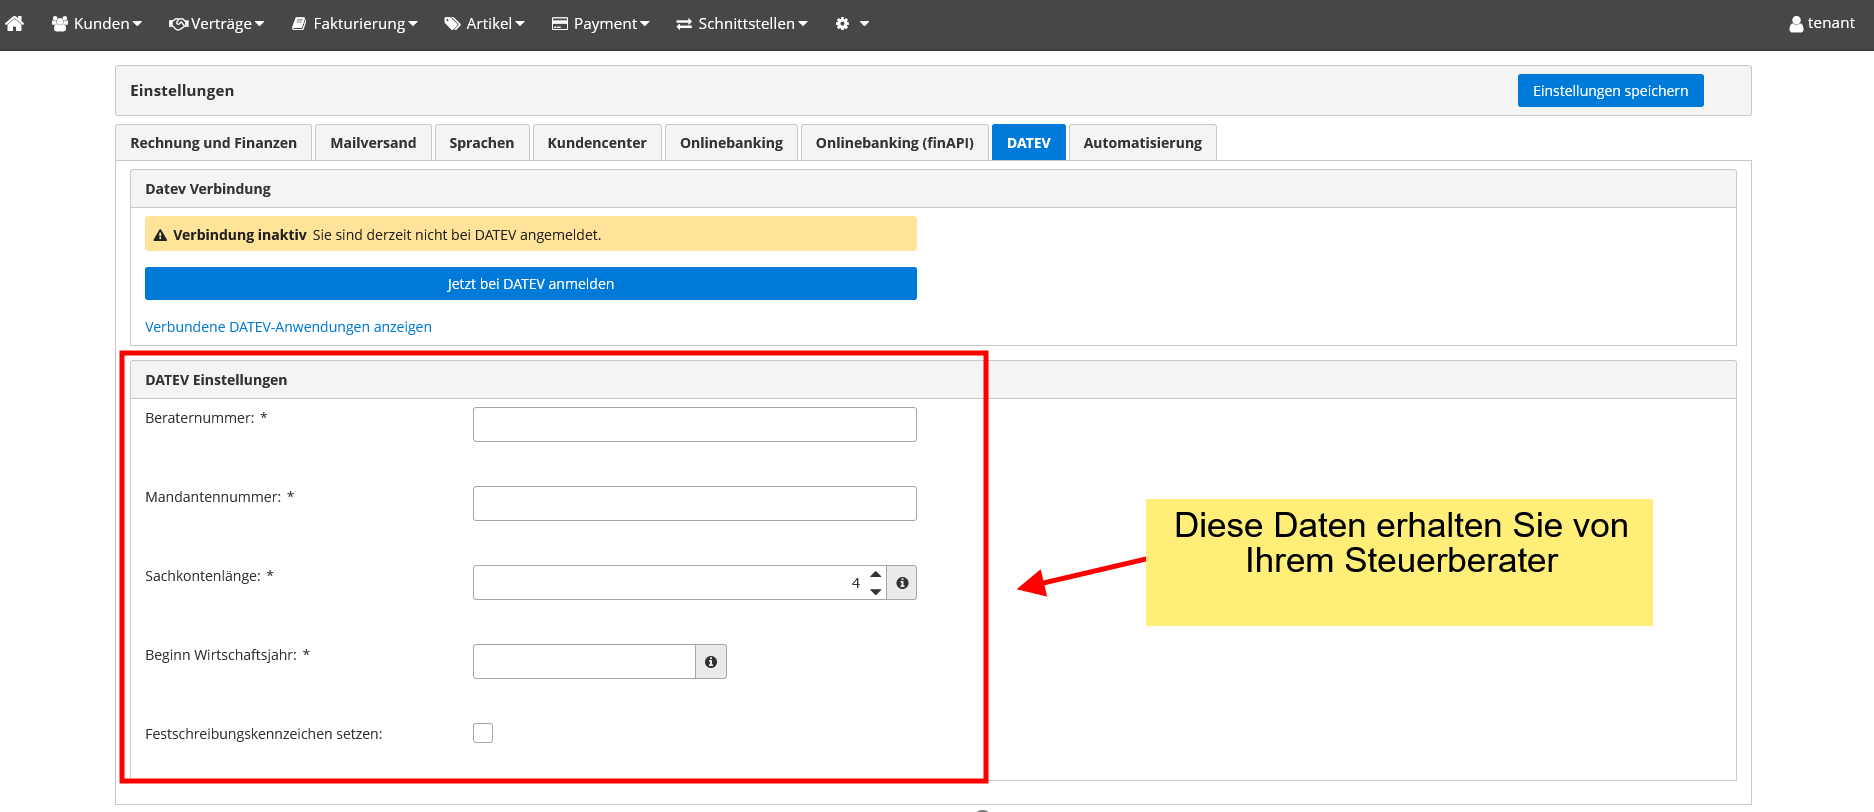
Task: Click info icon beside Sachkontenlänge field
Action: (902, 583)
